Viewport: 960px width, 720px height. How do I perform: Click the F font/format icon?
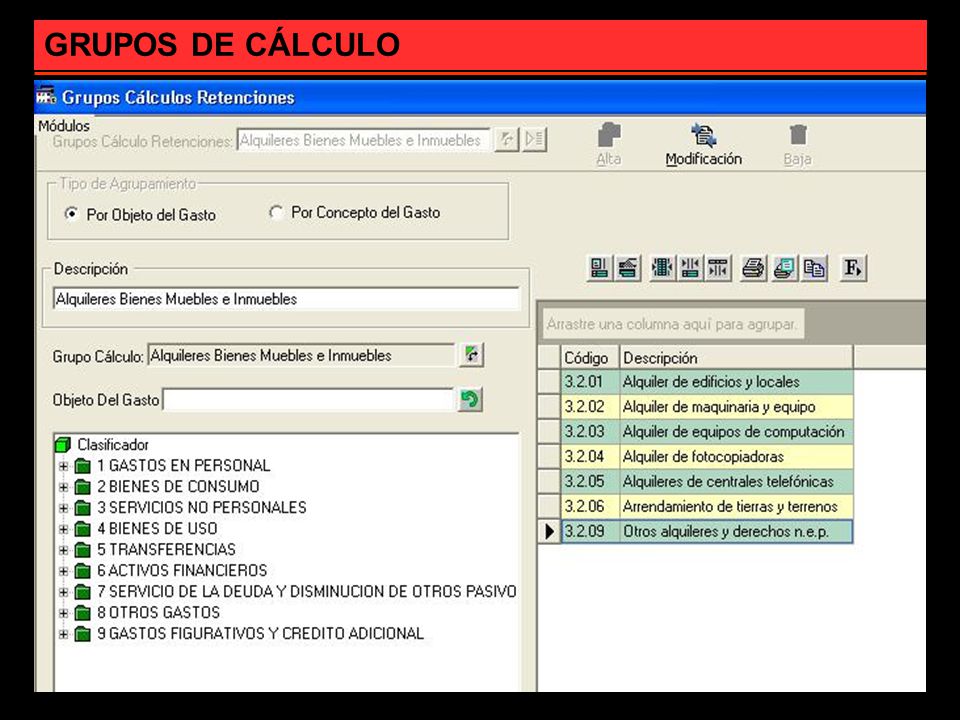pyautogui.click(x=853, y=268)
